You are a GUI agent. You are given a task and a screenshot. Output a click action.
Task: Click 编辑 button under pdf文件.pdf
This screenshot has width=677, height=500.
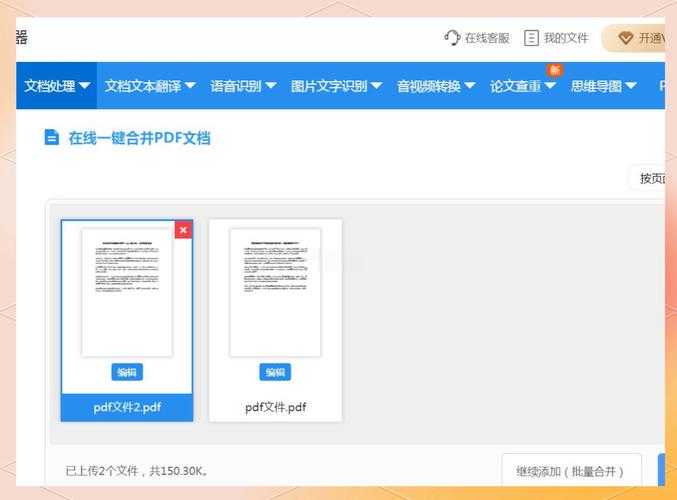275,372
